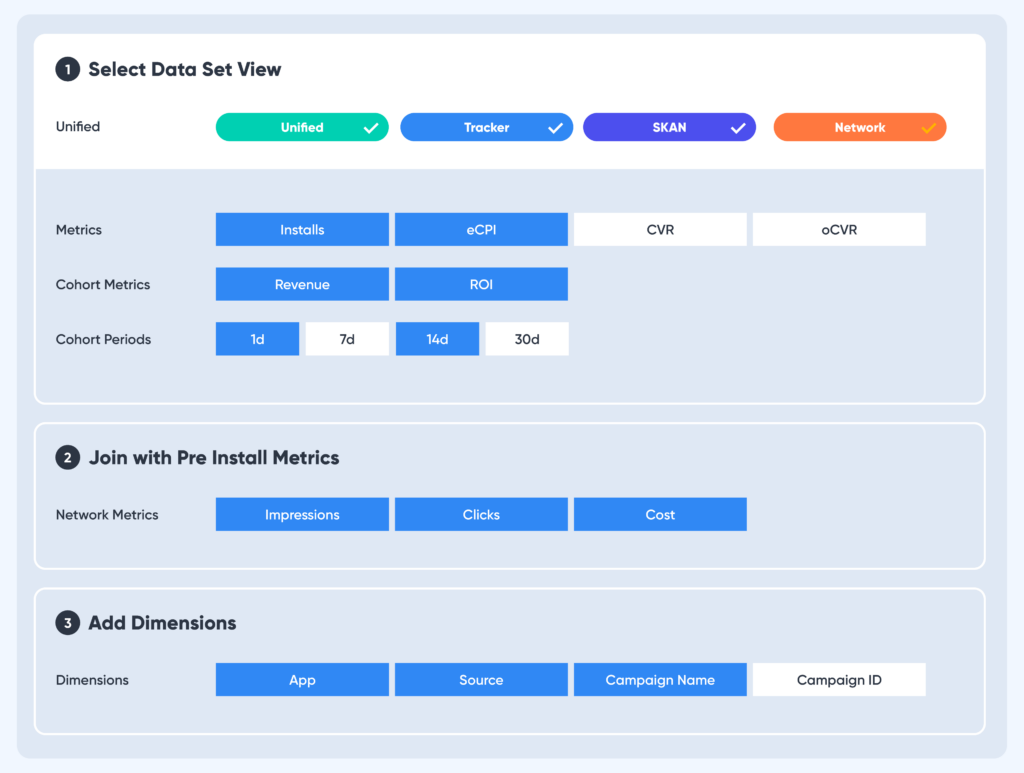This screenshot has width=1024, height=773.
Task: Enable the CVR metric
Action: (x=660, y=230)
